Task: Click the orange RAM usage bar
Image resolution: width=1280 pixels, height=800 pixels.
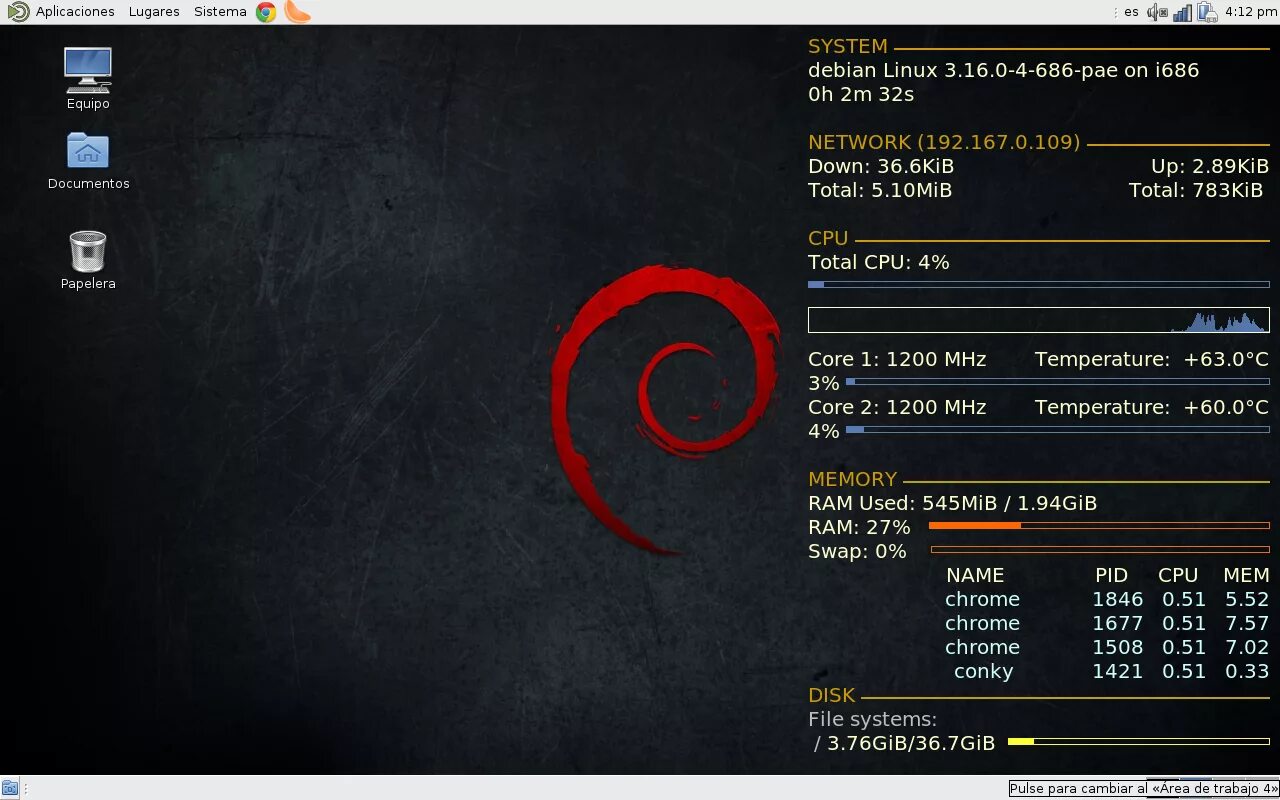Action: pyautogui.click(x=1099, y=526)
